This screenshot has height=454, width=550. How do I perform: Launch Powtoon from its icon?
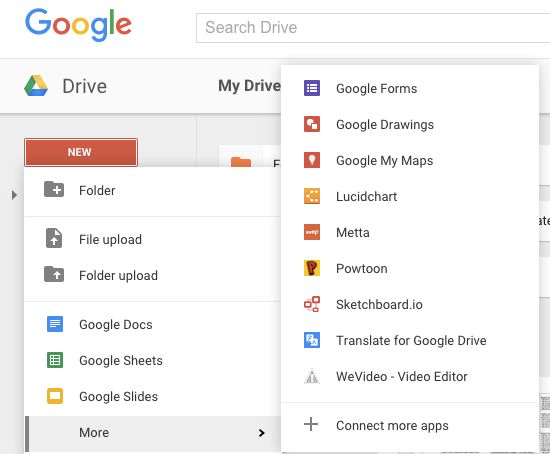tap(311, 268)
